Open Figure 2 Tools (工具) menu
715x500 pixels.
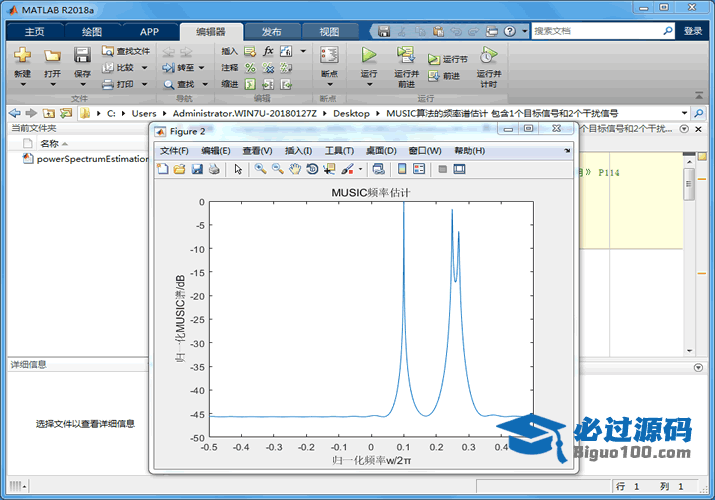pos(339,151)
